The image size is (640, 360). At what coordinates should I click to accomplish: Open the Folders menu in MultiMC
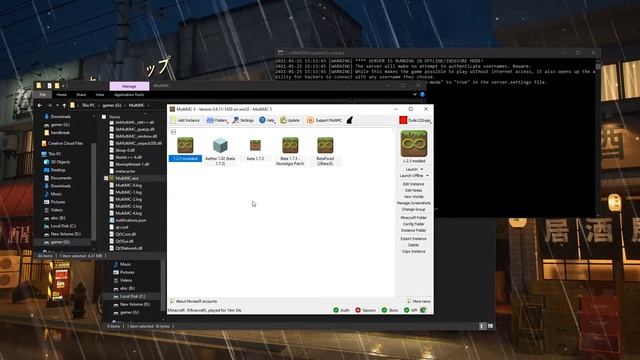click(217, 120)
